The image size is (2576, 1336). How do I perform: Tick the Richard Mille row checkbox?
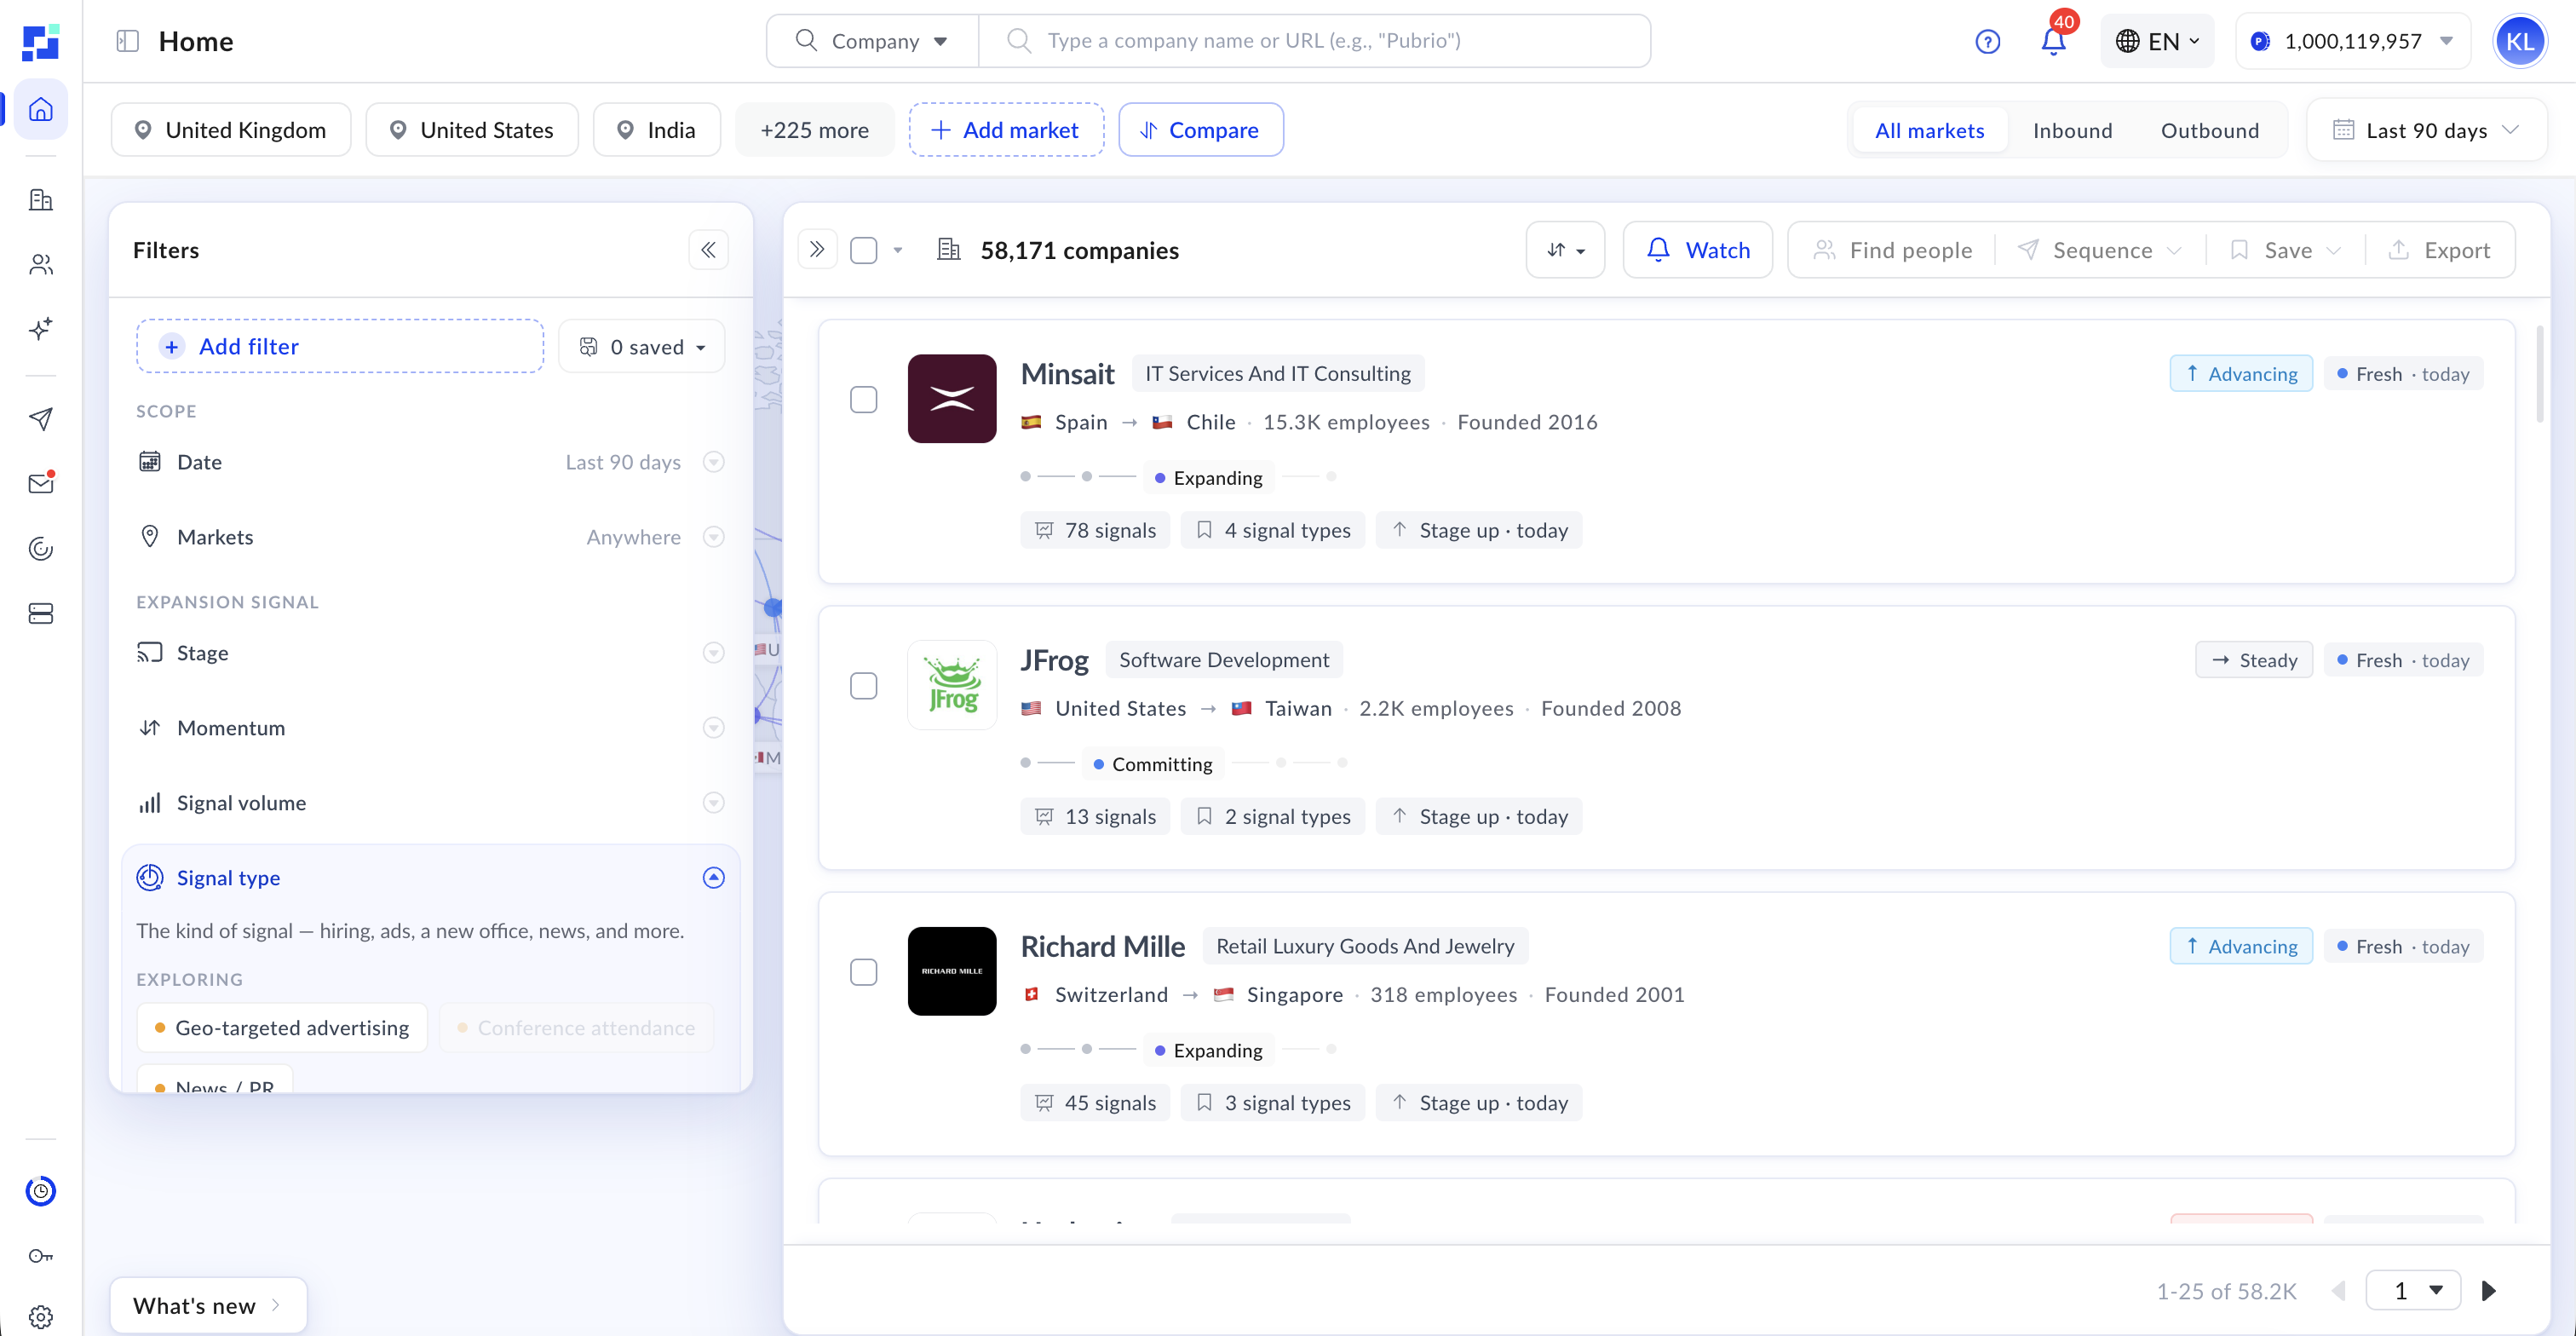pyautogui.click(x=864, y=972)
